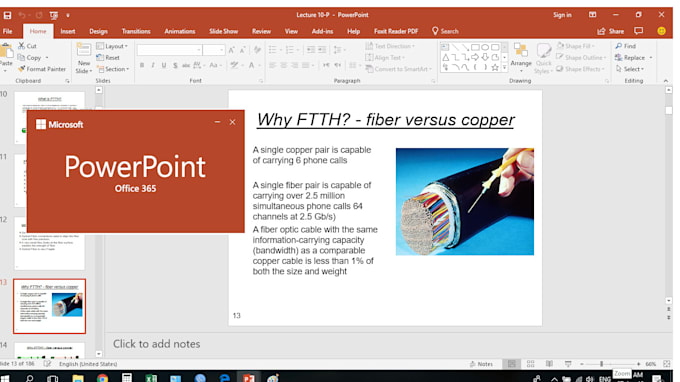Toggle Italic formatting
The image size is (680, 382).
(153, 65)
